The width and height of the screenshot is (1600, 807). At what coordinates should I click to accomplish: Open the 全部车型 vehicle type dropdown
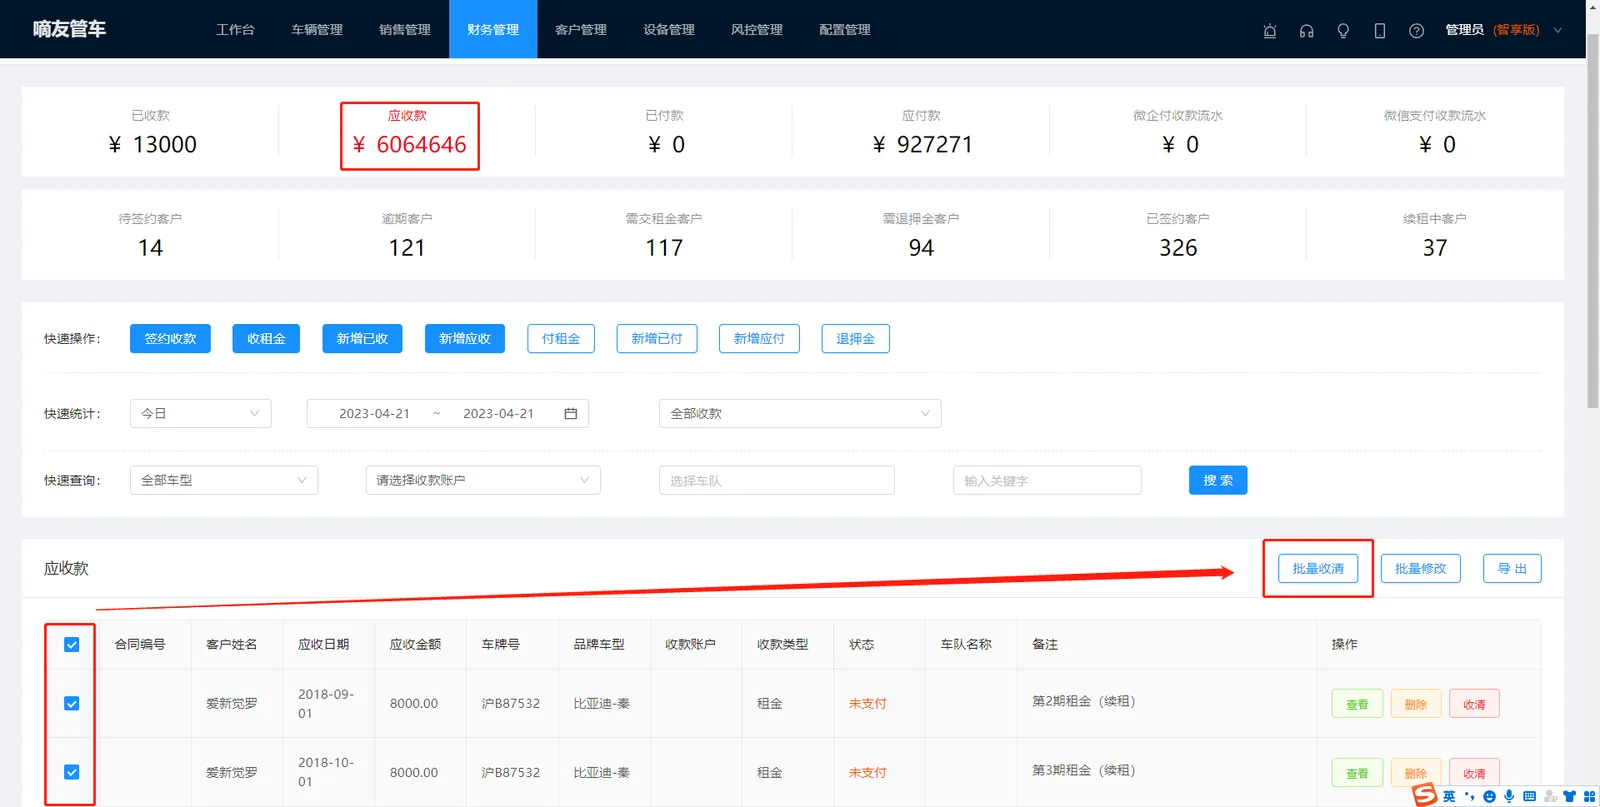pyautogui.click(x=224, y=480)
